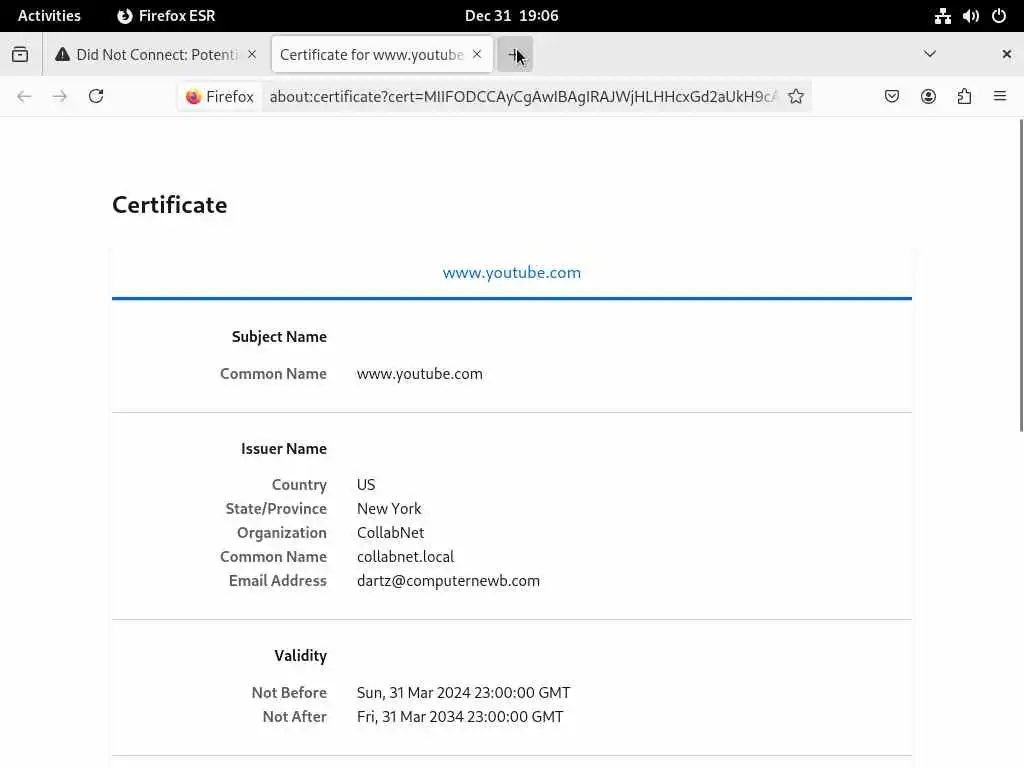
Task: Click the 'State/Province' label
Action: pyautogui.click(x=276, y=509)
